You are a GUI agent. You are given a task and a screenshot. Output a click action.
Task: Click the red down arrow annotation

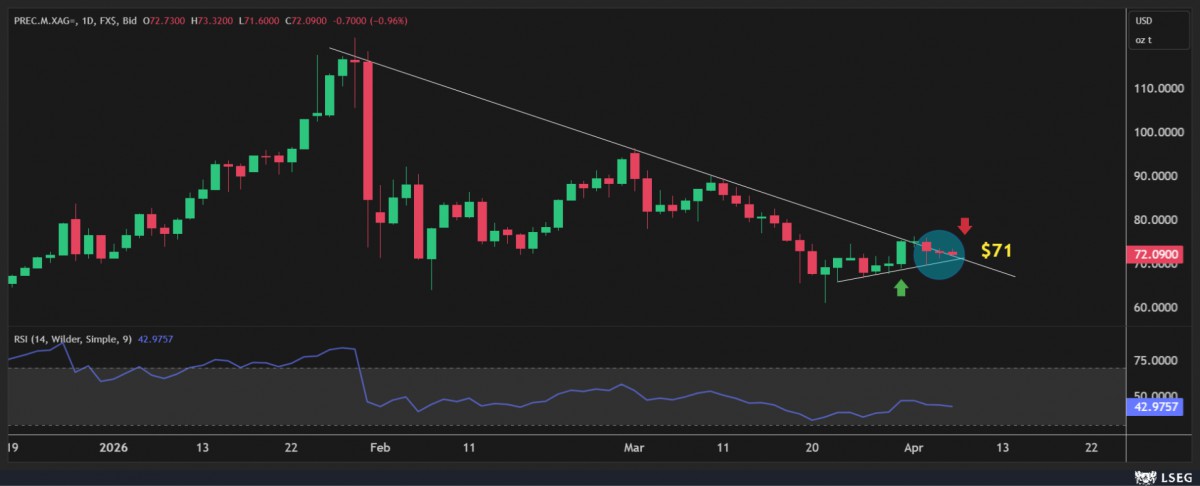pos(964,225)
